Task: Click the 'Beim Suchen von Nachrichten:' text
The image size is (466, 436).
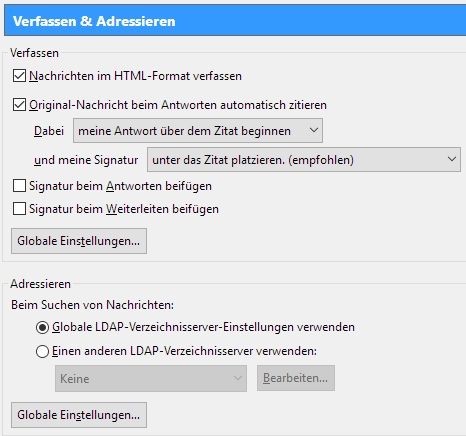Action: pos(92,305)
